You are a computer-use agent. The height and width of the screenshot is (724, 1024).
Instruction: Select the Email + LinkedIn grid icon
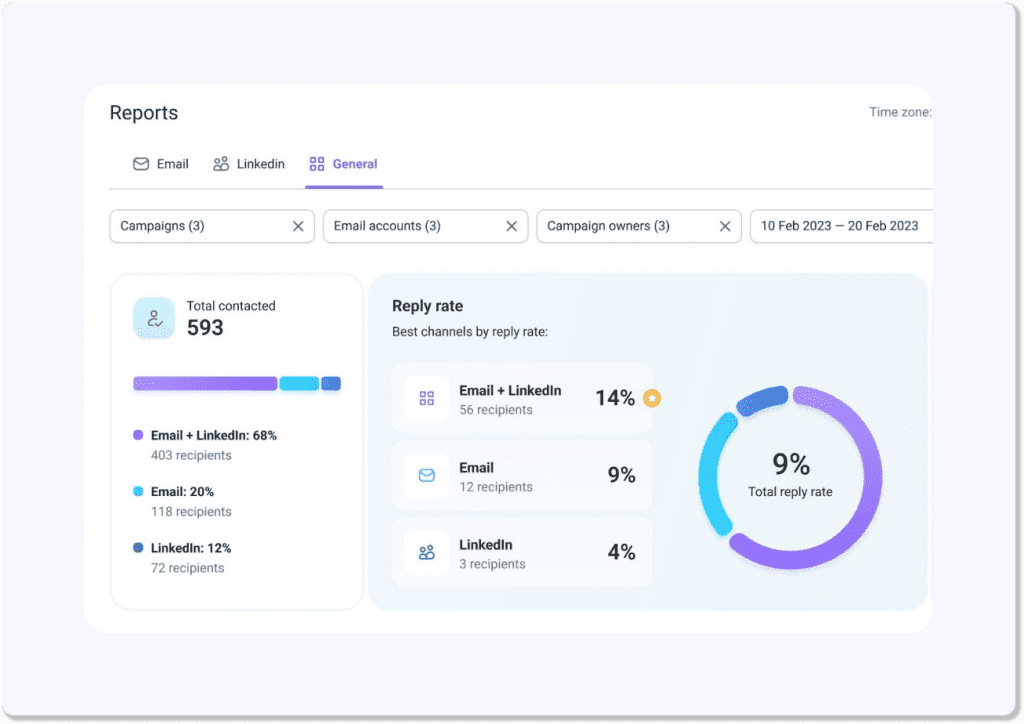(x=426, y=398)
